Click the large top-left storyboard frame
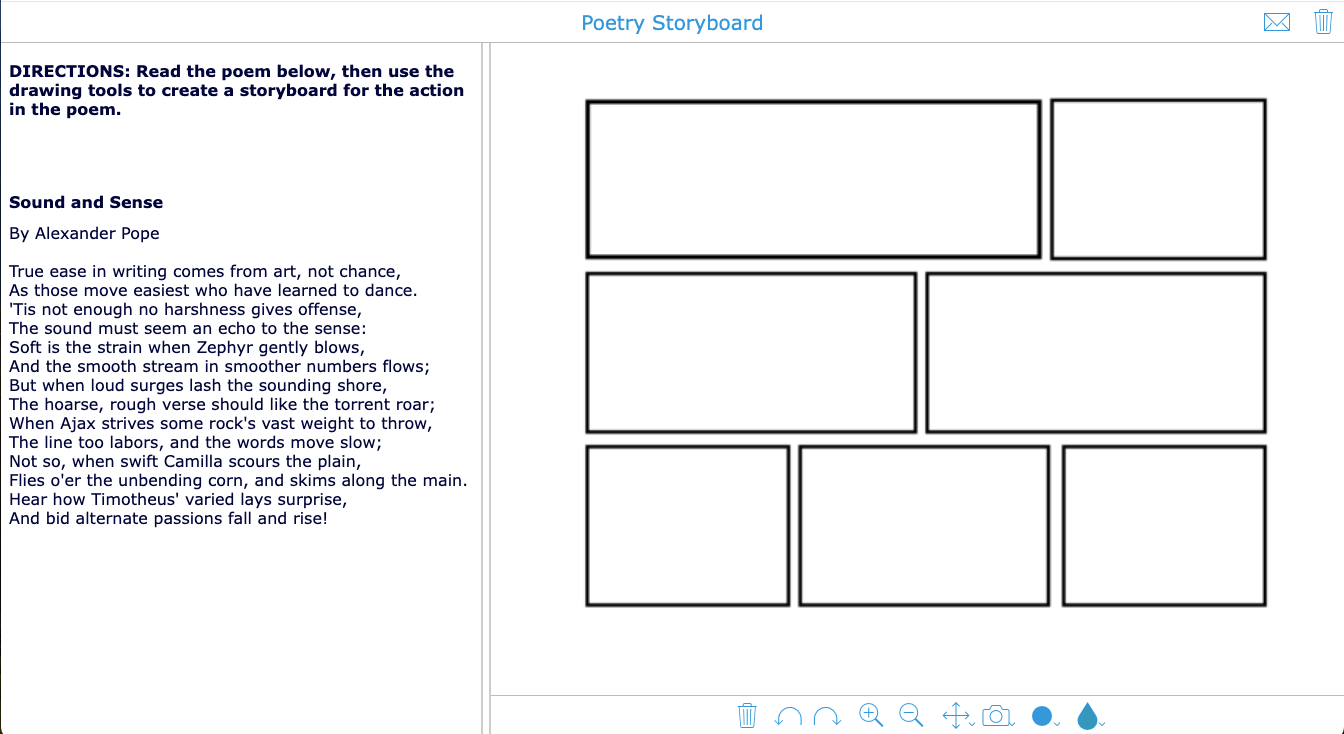The width and height of the screenshot is (1344, 734). 813,178
